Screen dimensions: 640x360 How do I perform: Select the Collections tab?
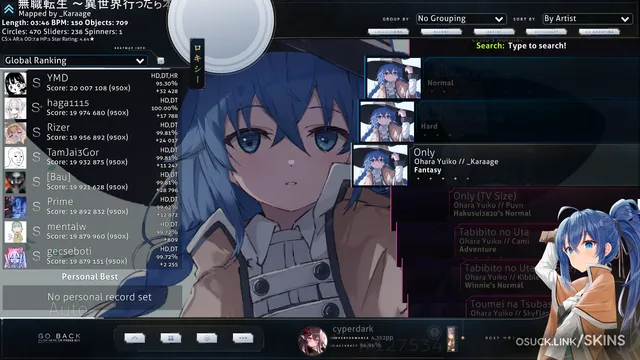pyautogui.click(x=388, y=31)
